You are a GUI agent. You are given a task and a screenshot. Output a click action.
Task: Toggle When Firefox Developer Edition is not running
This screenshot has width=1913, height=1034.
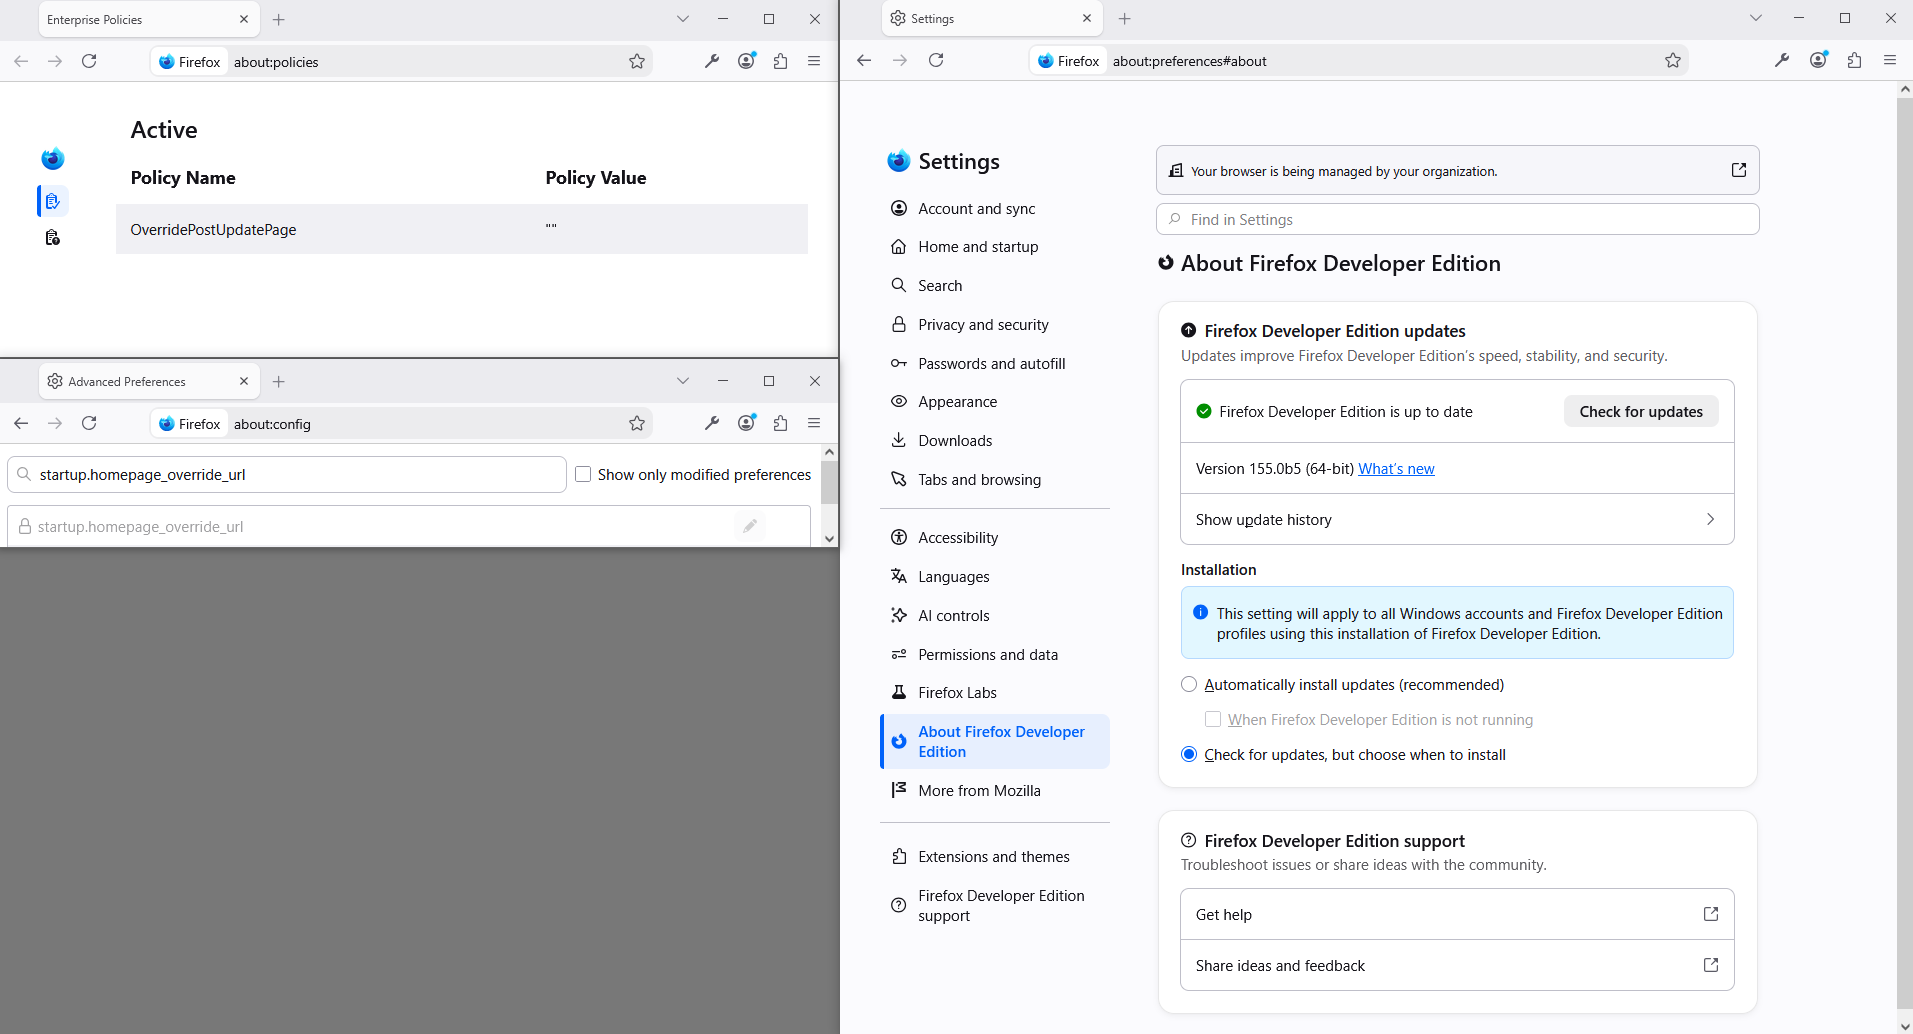pos(1213,719)
